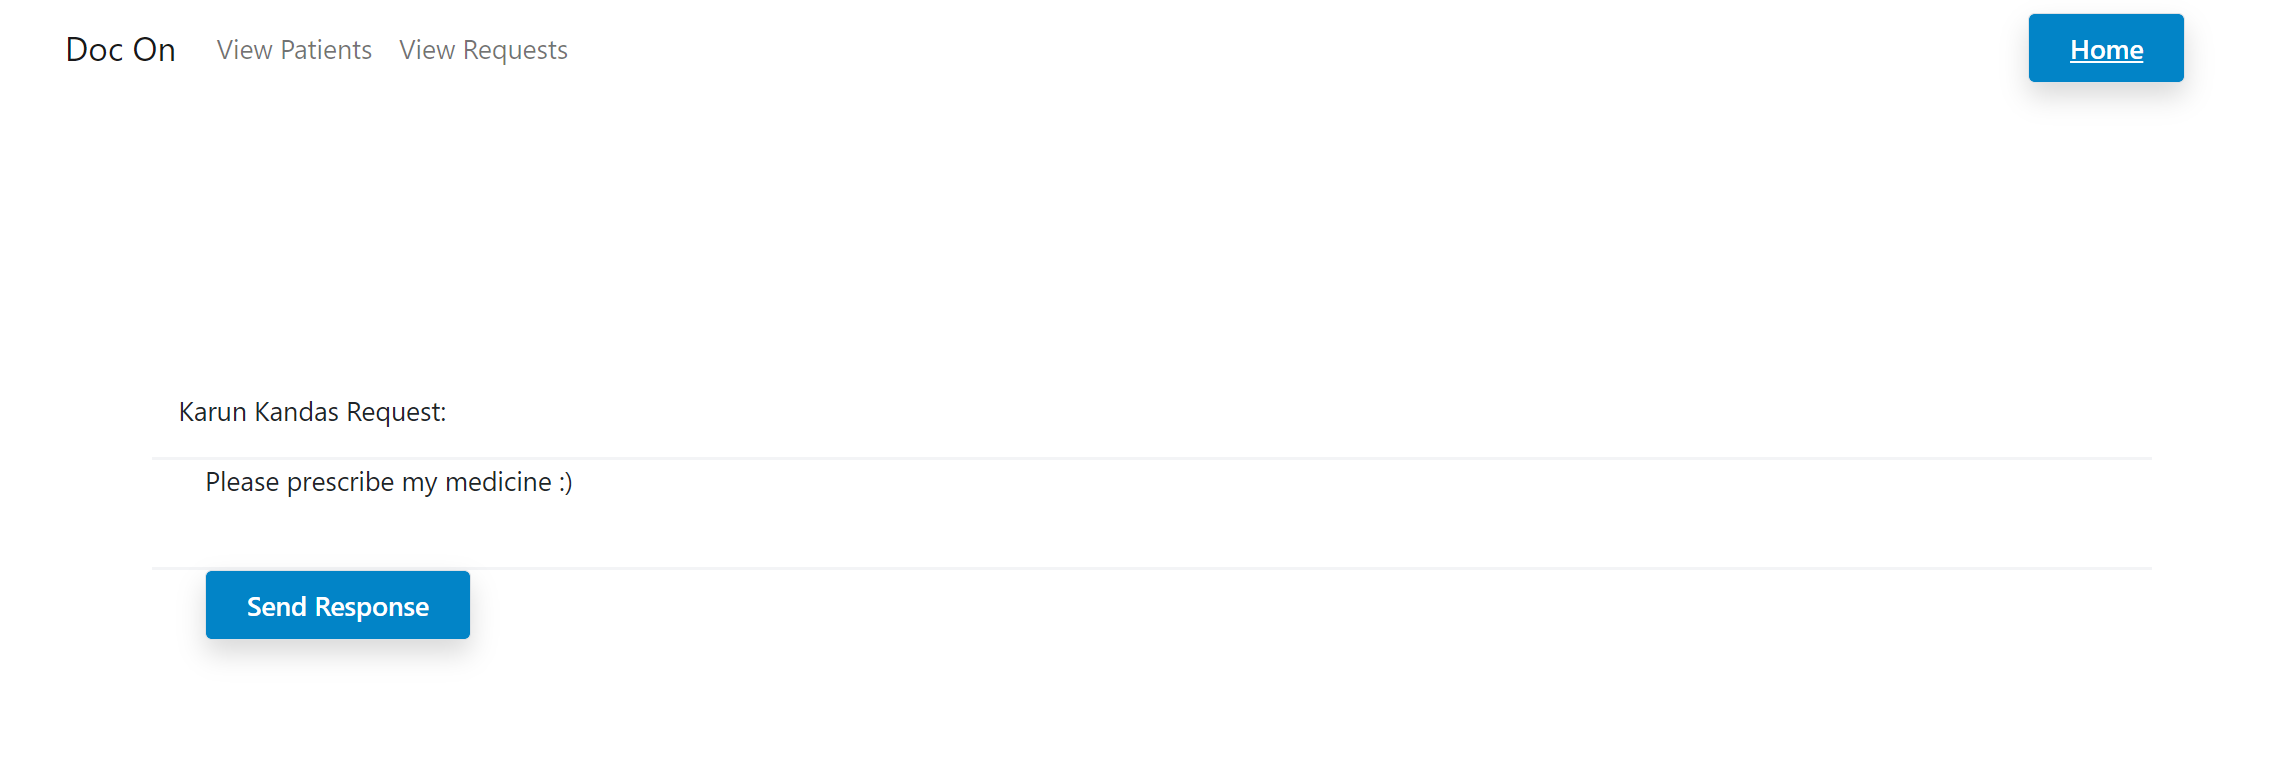Click the underlined Home text

[2106, 49]
